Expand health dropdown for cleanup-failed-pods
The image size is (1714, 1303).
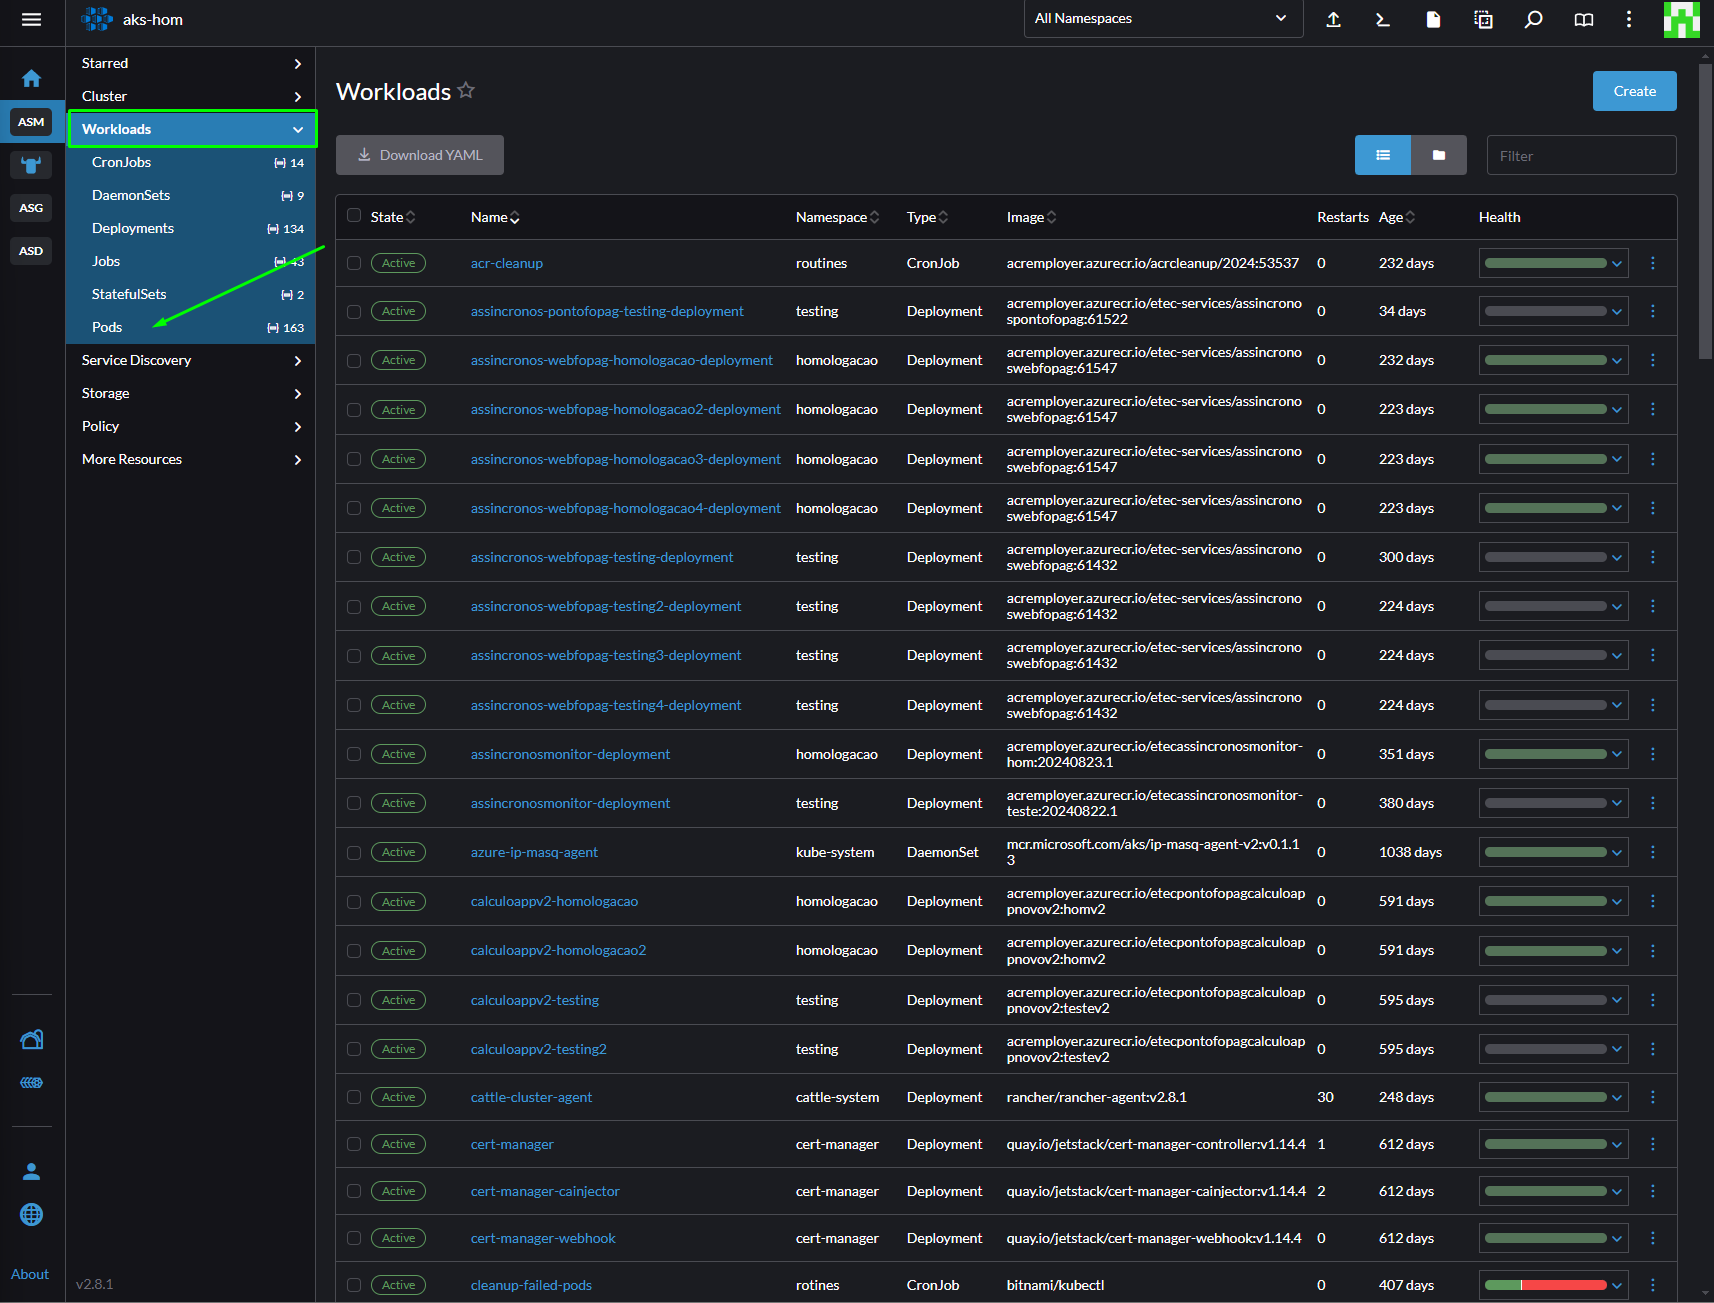coord(1616,1285)
